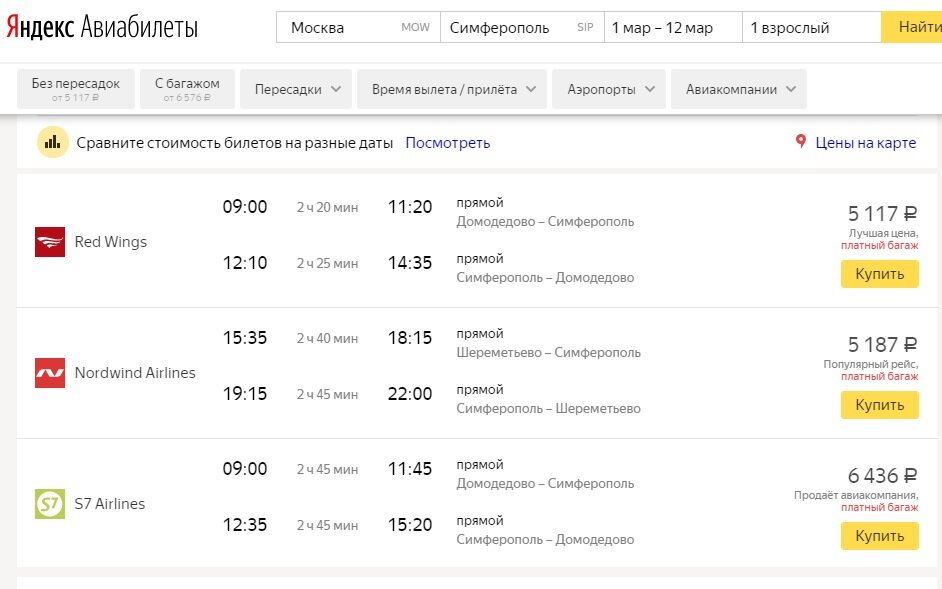The image size is (942, 589).
Task: Open the 'Цены на карте' link
Action: [x=866, y=143]
